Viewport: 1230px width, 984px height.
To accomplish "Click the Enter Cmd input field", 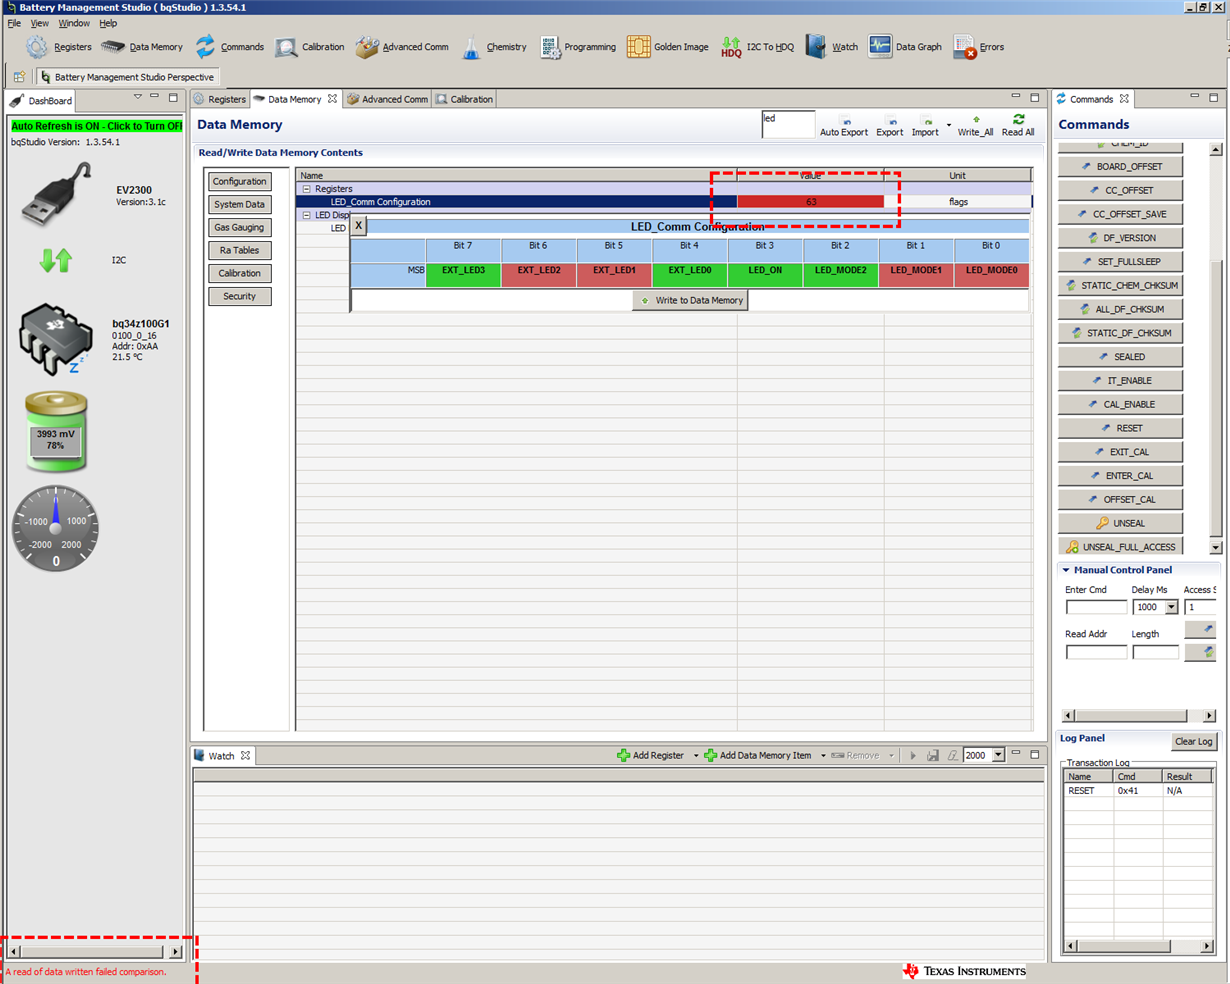I will coord(1096,607).
